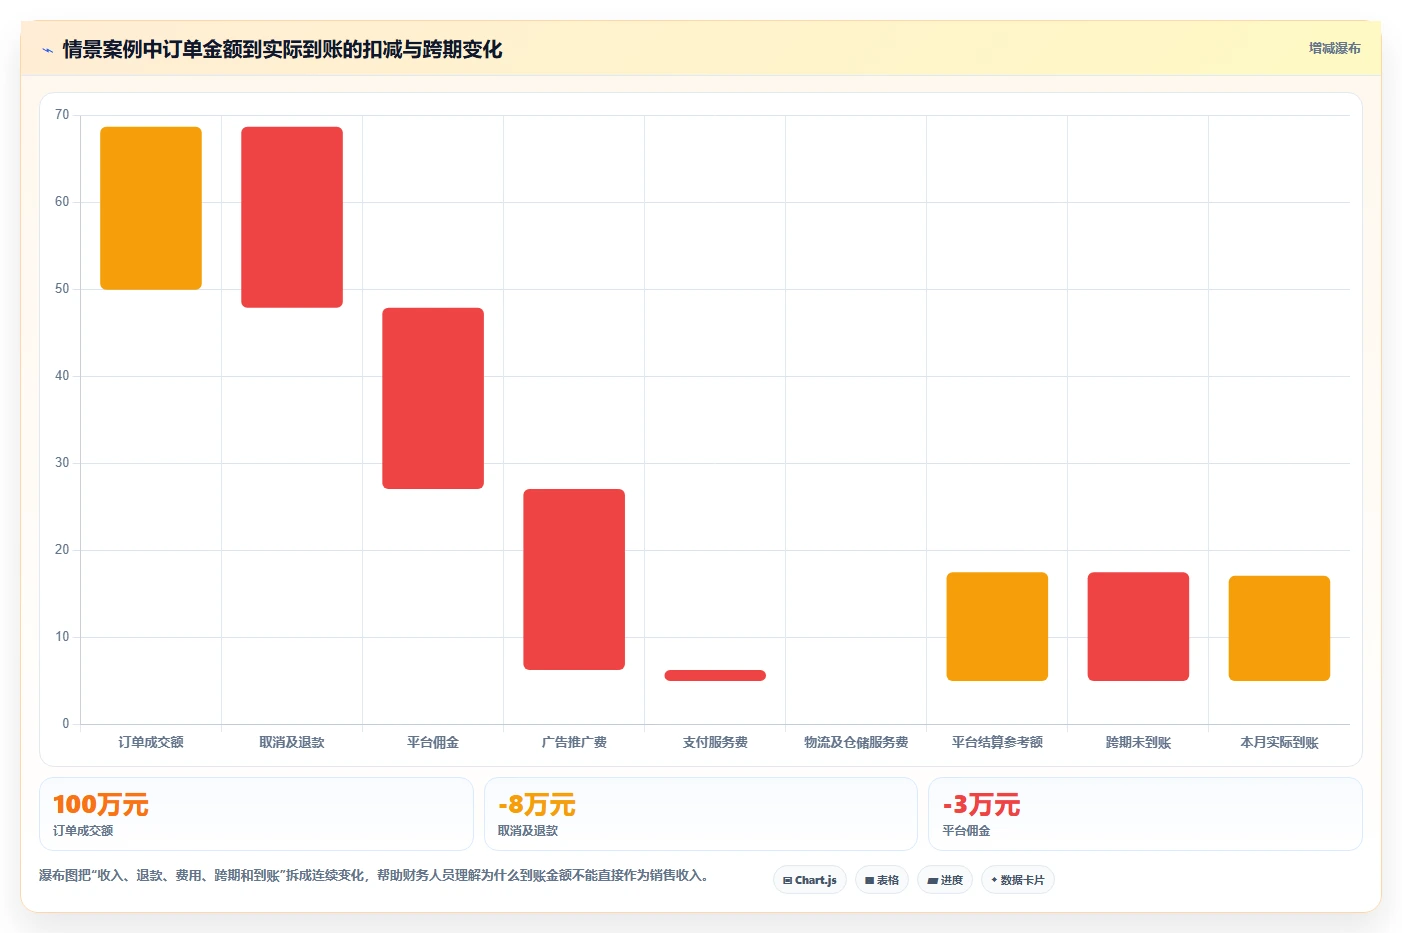Click the y-axis value 30
Image resolution: width=1402 pixels, height=933 pixels.
(x=62, y=463)
